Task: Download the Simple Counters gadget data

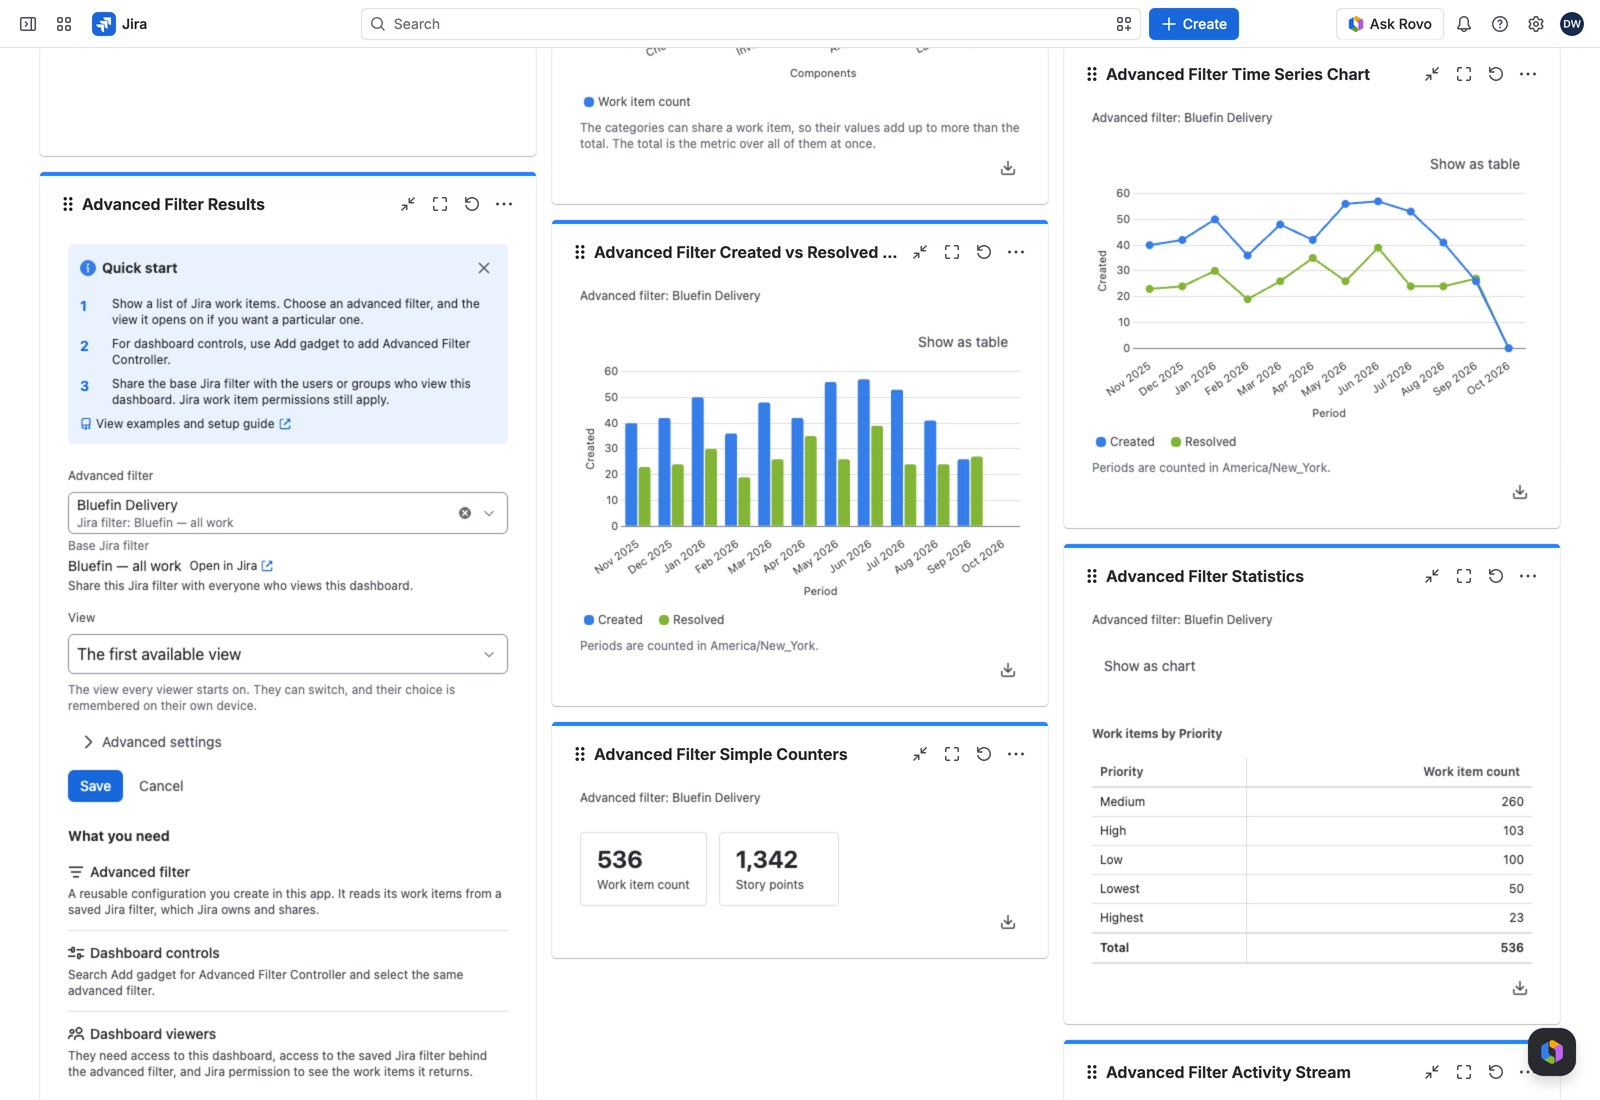Action: [1008, 922]
